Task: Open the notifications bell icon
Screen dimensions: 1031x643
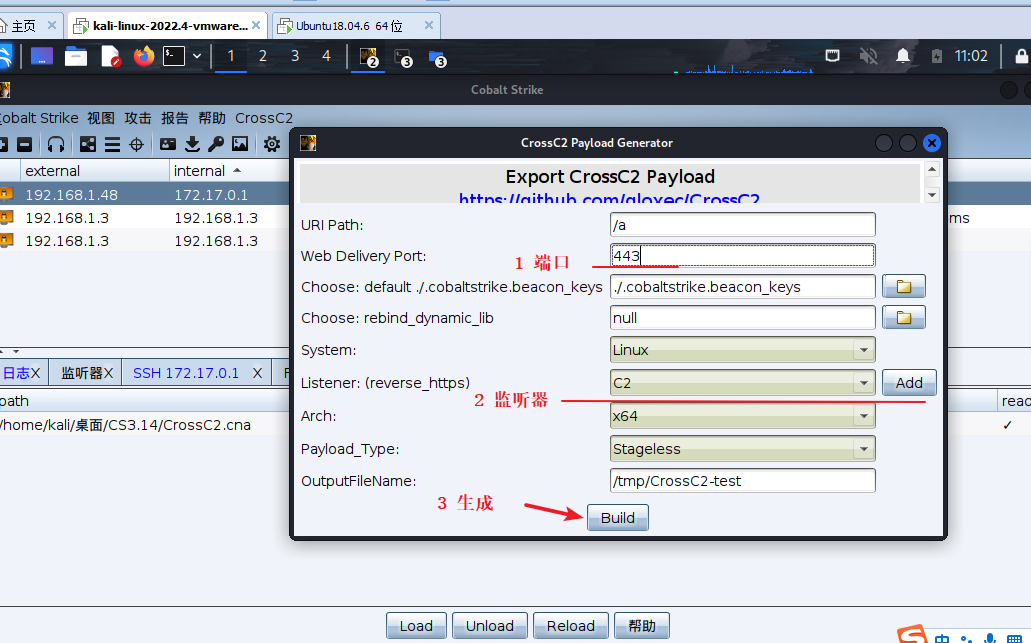Action: point(903,56)
